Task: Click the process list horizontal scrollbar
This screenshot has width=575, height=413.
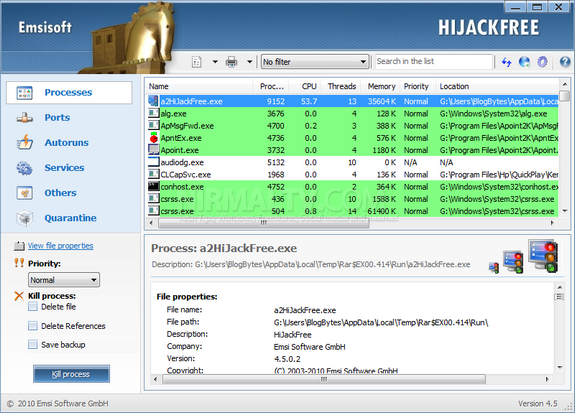Action: tap(263, 223)
